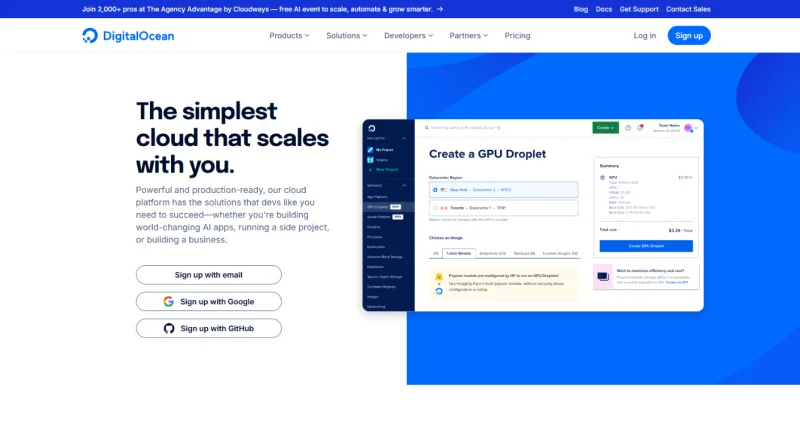Expand the Partners menu

(468, 36)
